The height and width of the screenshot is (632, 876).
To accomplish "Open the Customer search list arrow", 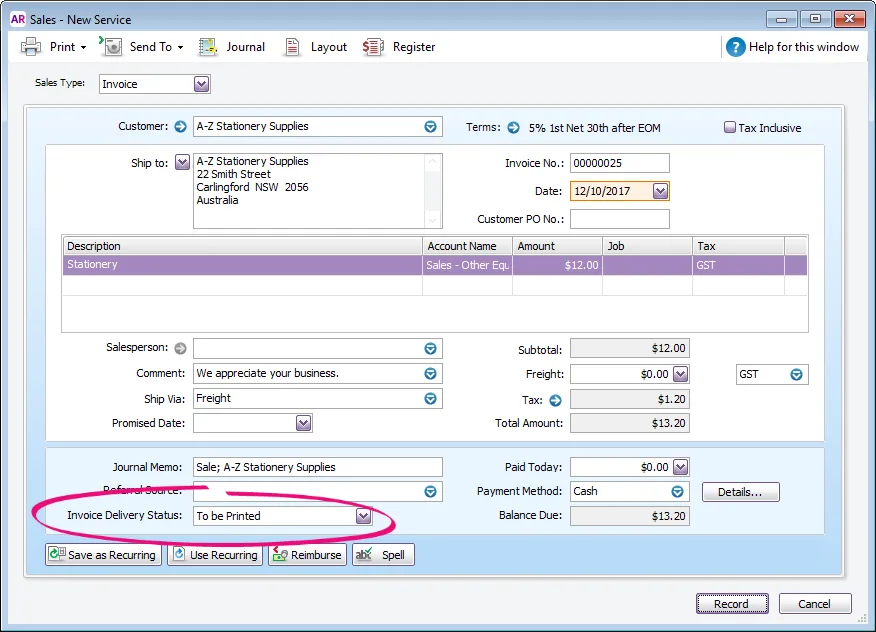I will coord(430,127).
